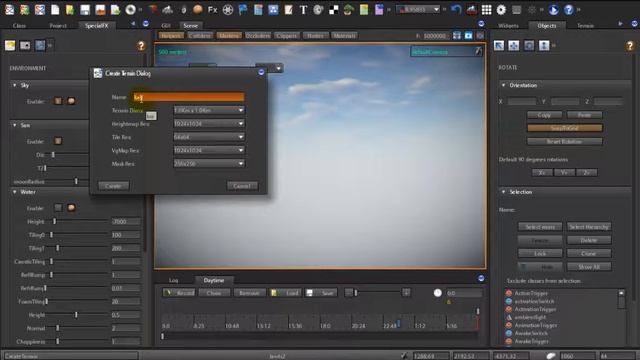Click the Record button in Daytime panel
The image size is (640, 360).
click(179, 293)
